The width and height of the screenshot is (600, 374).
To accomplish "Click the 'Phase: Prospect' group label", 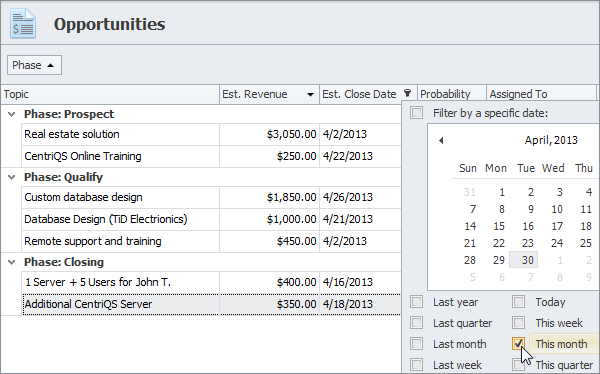I will (x=69, y=114).
